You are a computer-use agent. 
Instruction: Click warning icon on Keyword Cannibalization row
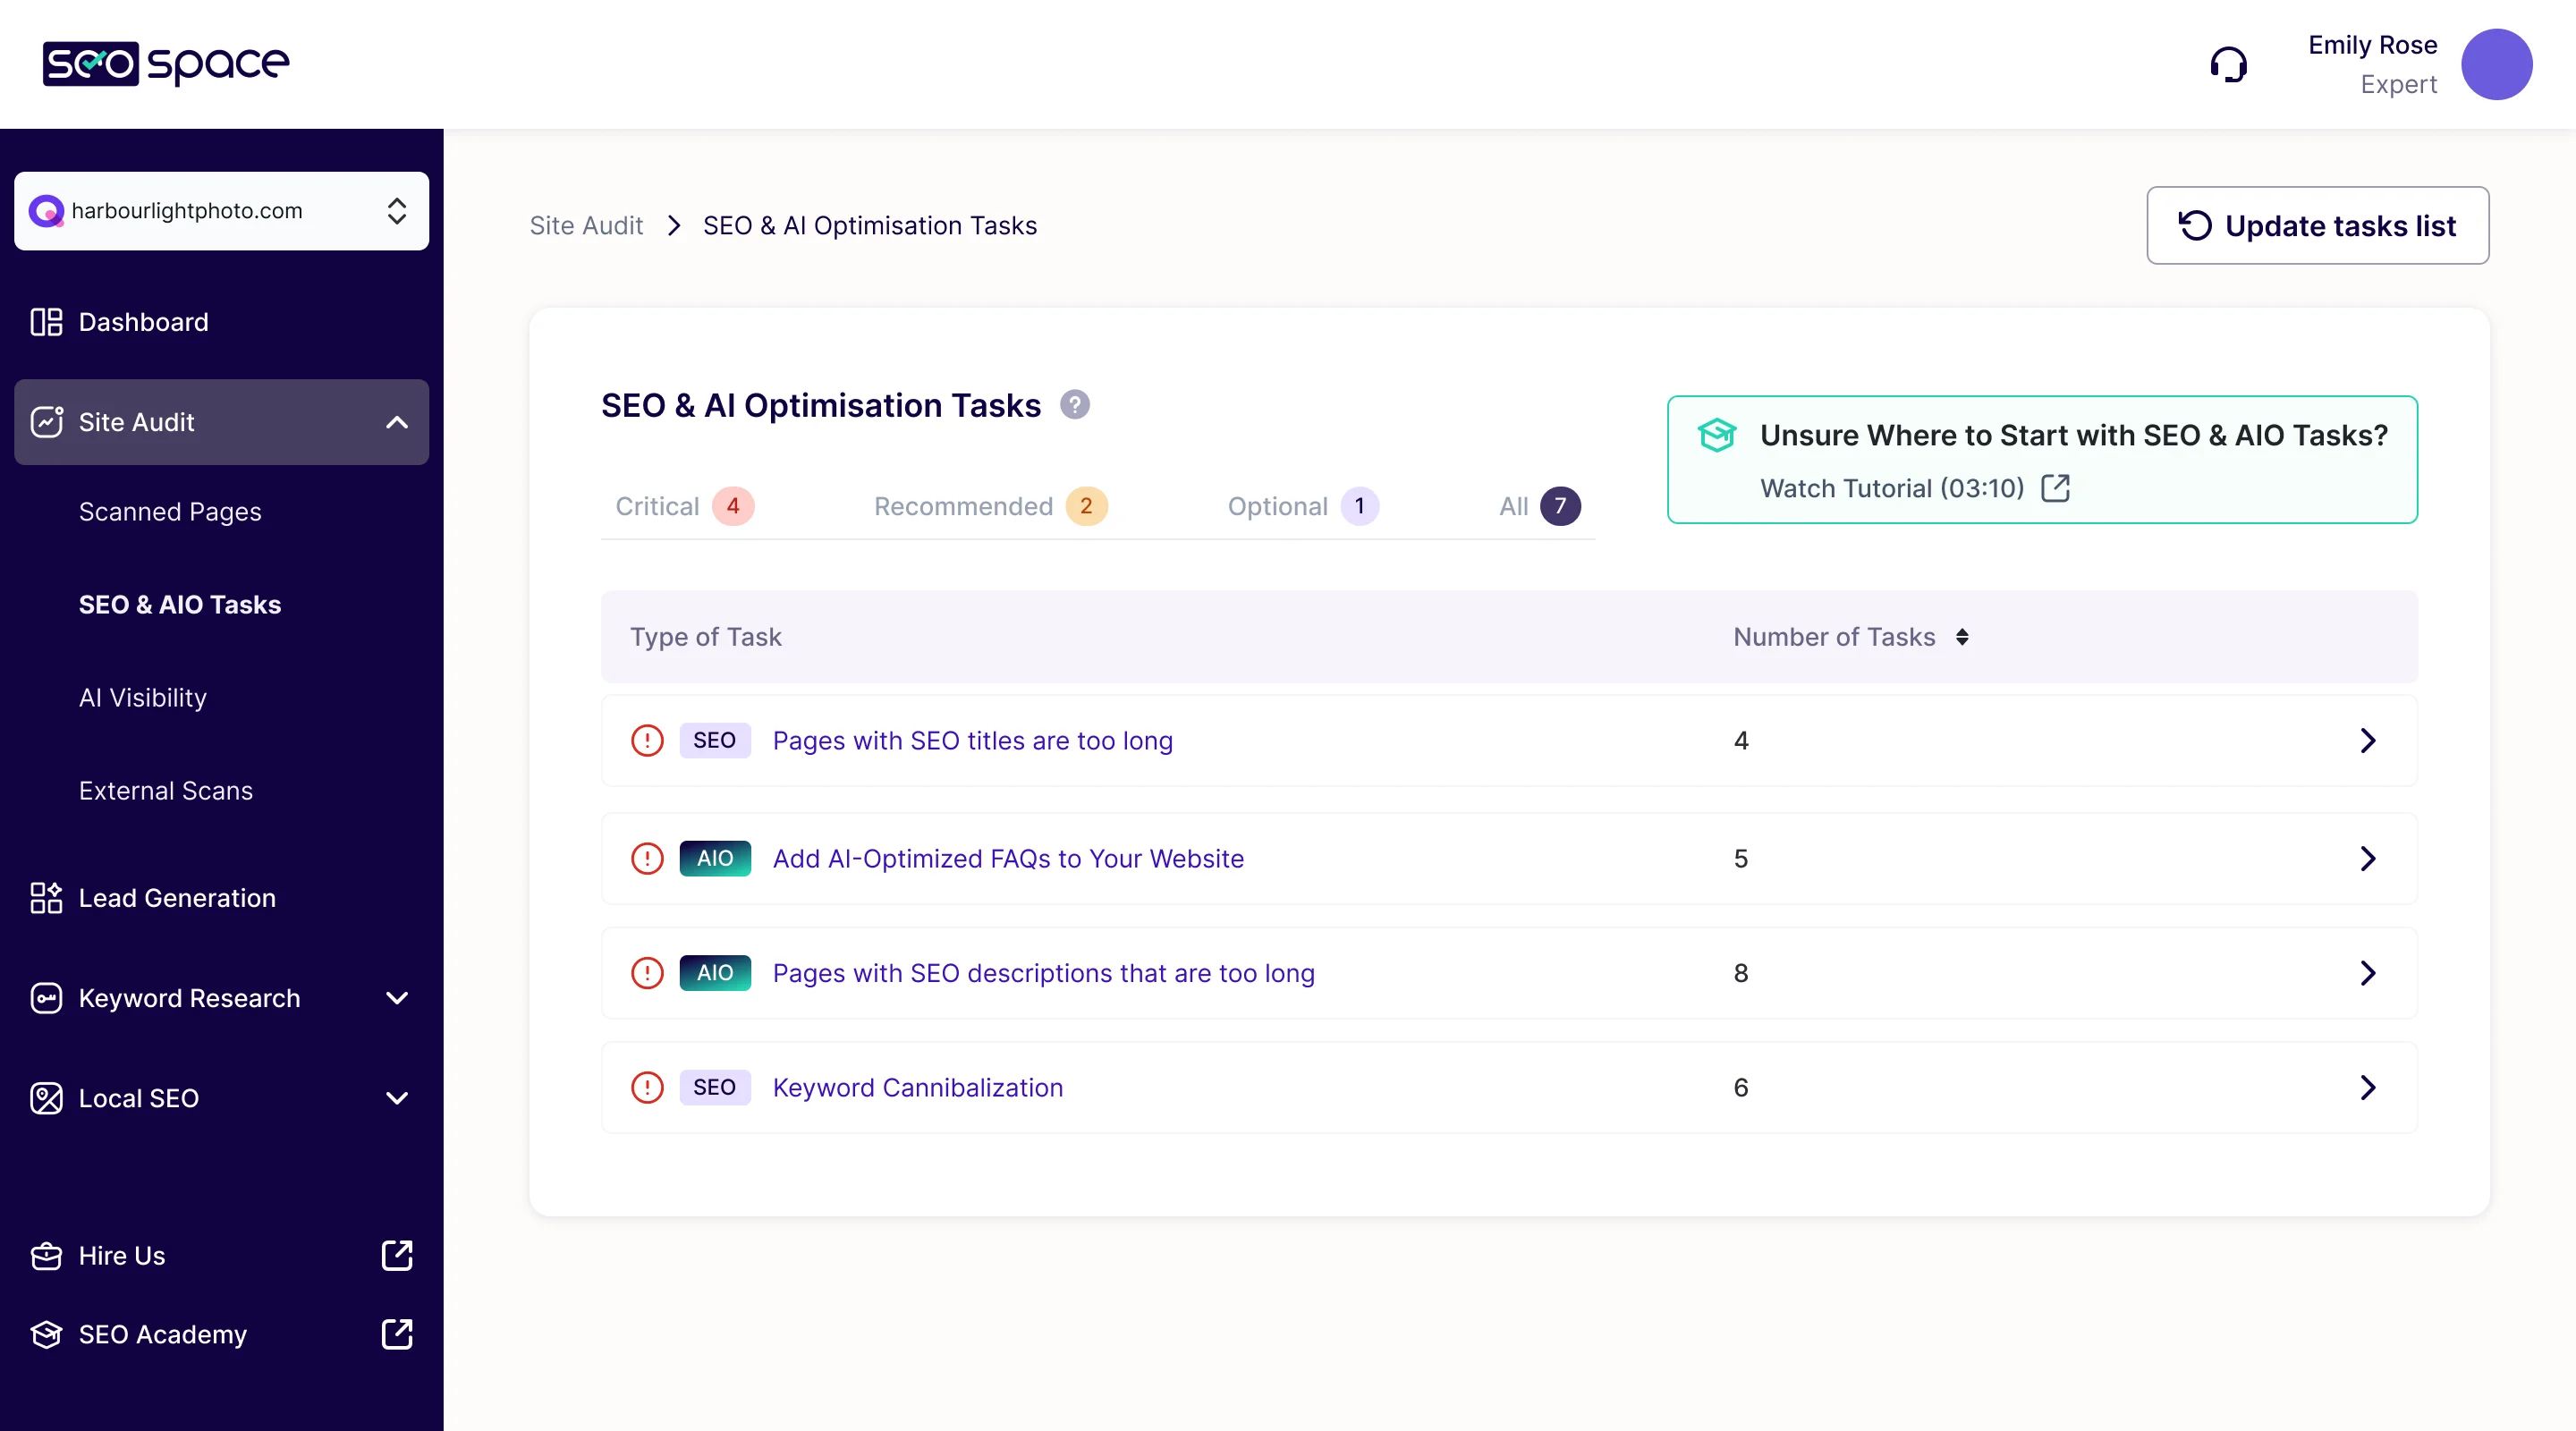click(x=647, y=1087)
